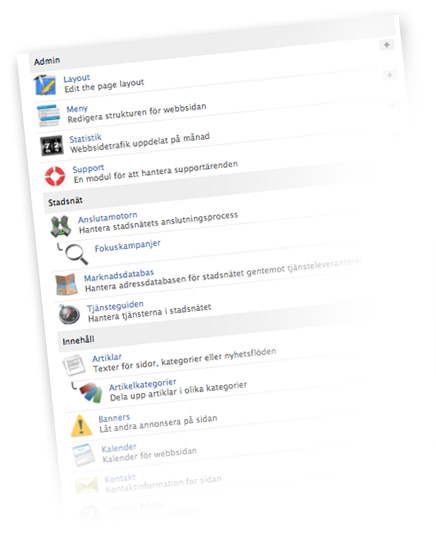The width and height of the screenshot is (436, 535).
Task: Click text 'Texter för sidor, kategorier eller nyhetsflöden'
Action: pos(184,360)
